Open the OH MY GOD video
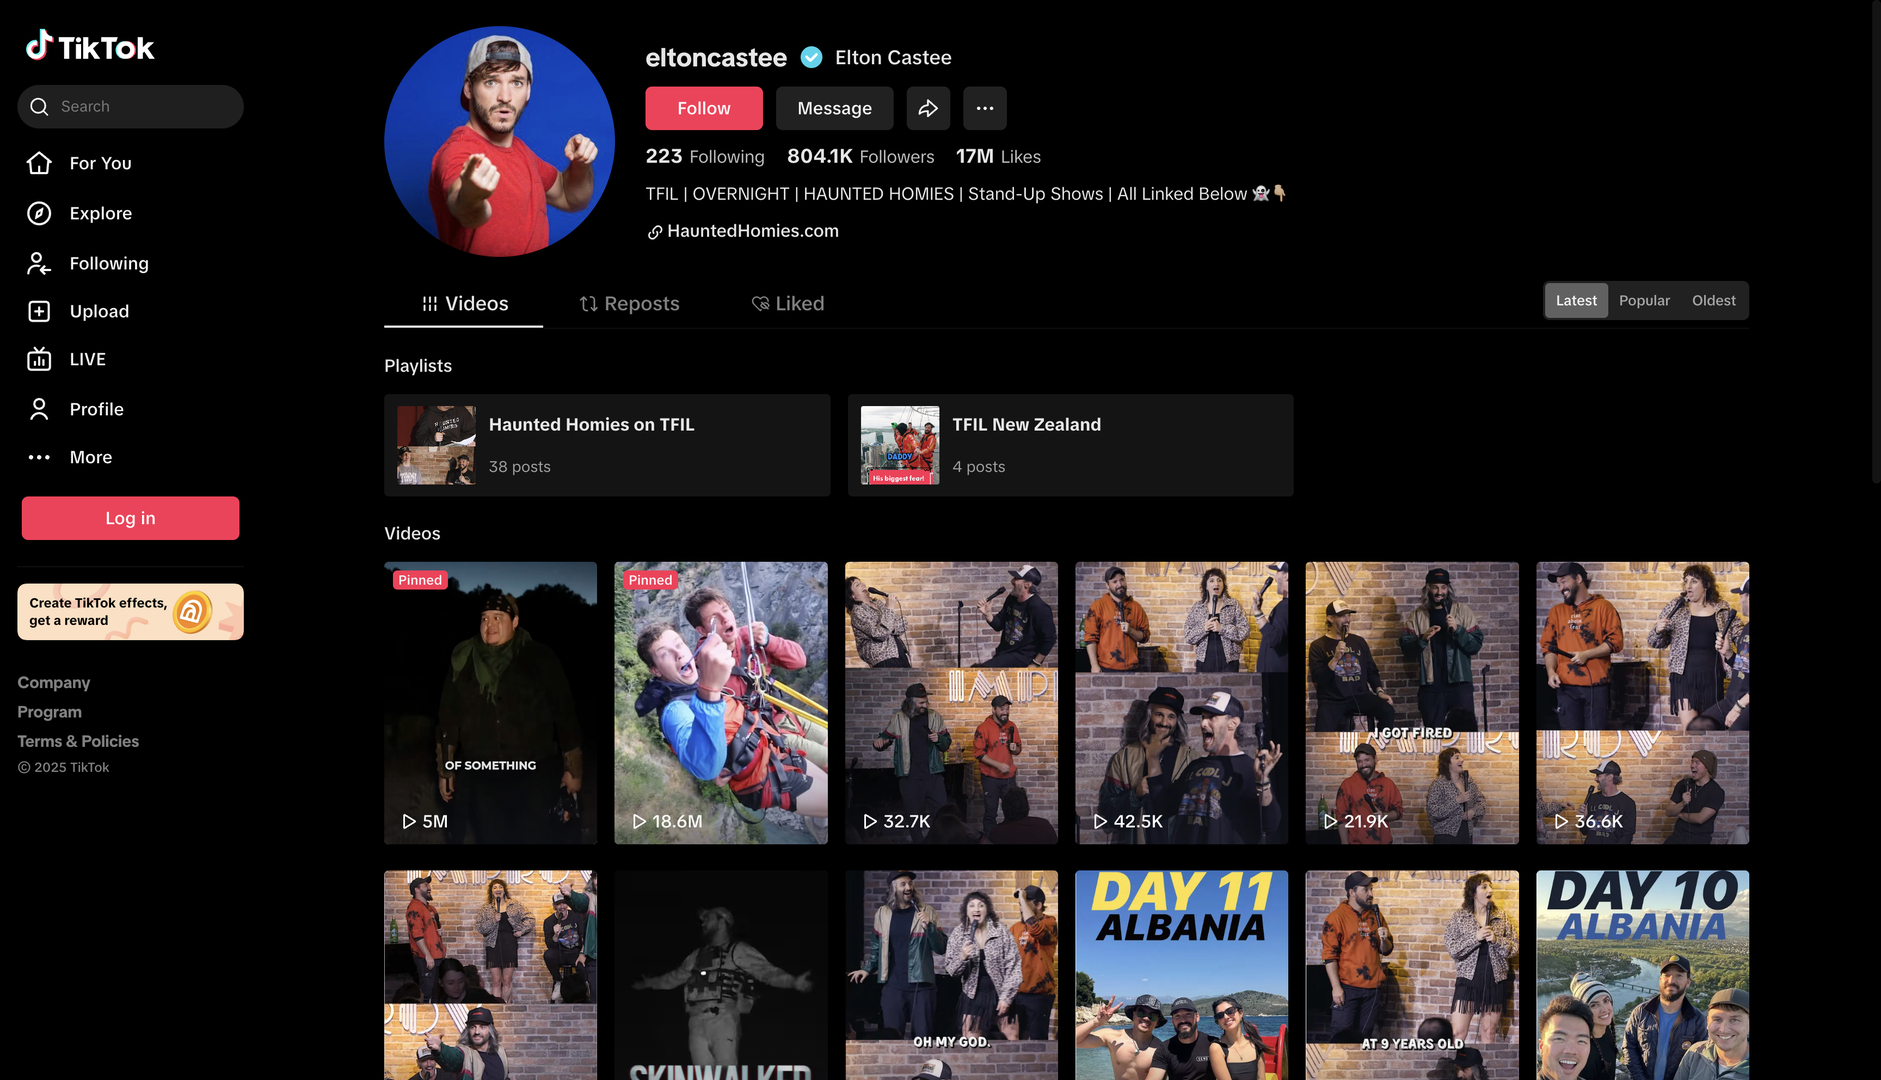The width and height of the screenshot is (1881, 1080). point(951,975)
